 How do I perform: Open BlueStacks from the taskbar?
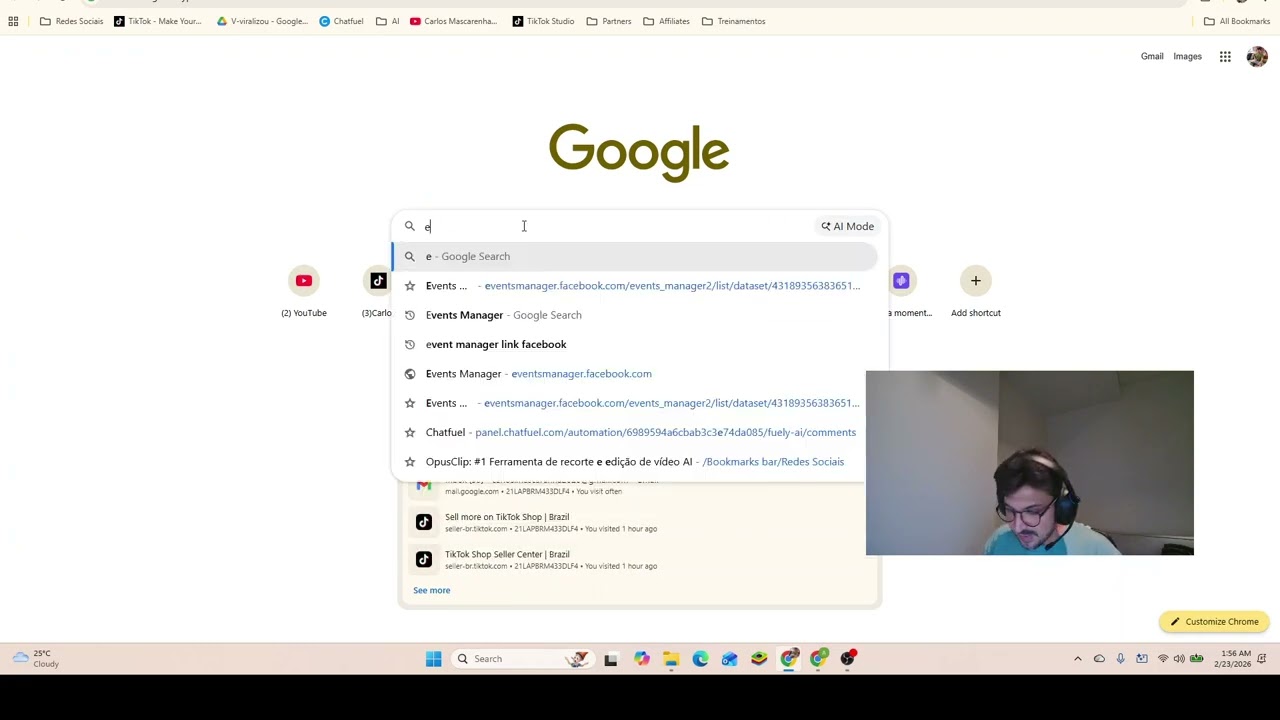click(759, 659)
